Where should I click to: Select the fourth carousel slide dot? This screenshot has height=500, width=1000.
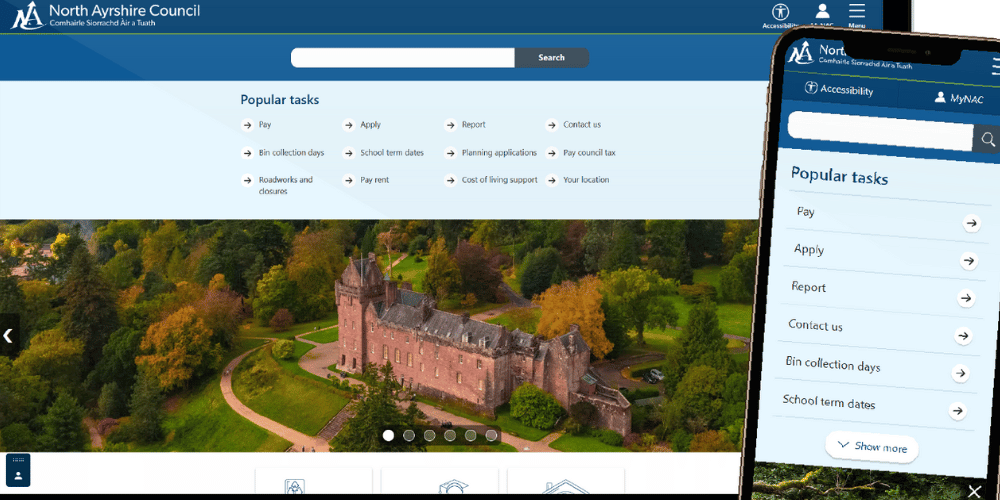[450, 436]
